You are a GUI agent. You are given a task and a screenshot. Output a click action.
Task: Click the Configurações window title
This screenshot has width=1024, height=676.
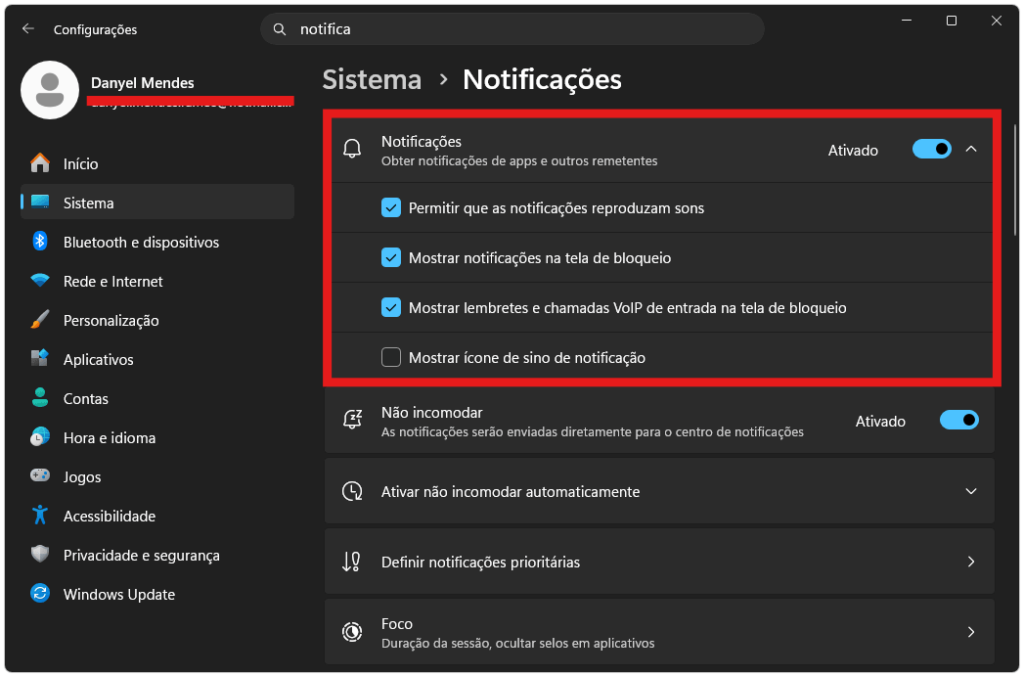pos(95,29)
